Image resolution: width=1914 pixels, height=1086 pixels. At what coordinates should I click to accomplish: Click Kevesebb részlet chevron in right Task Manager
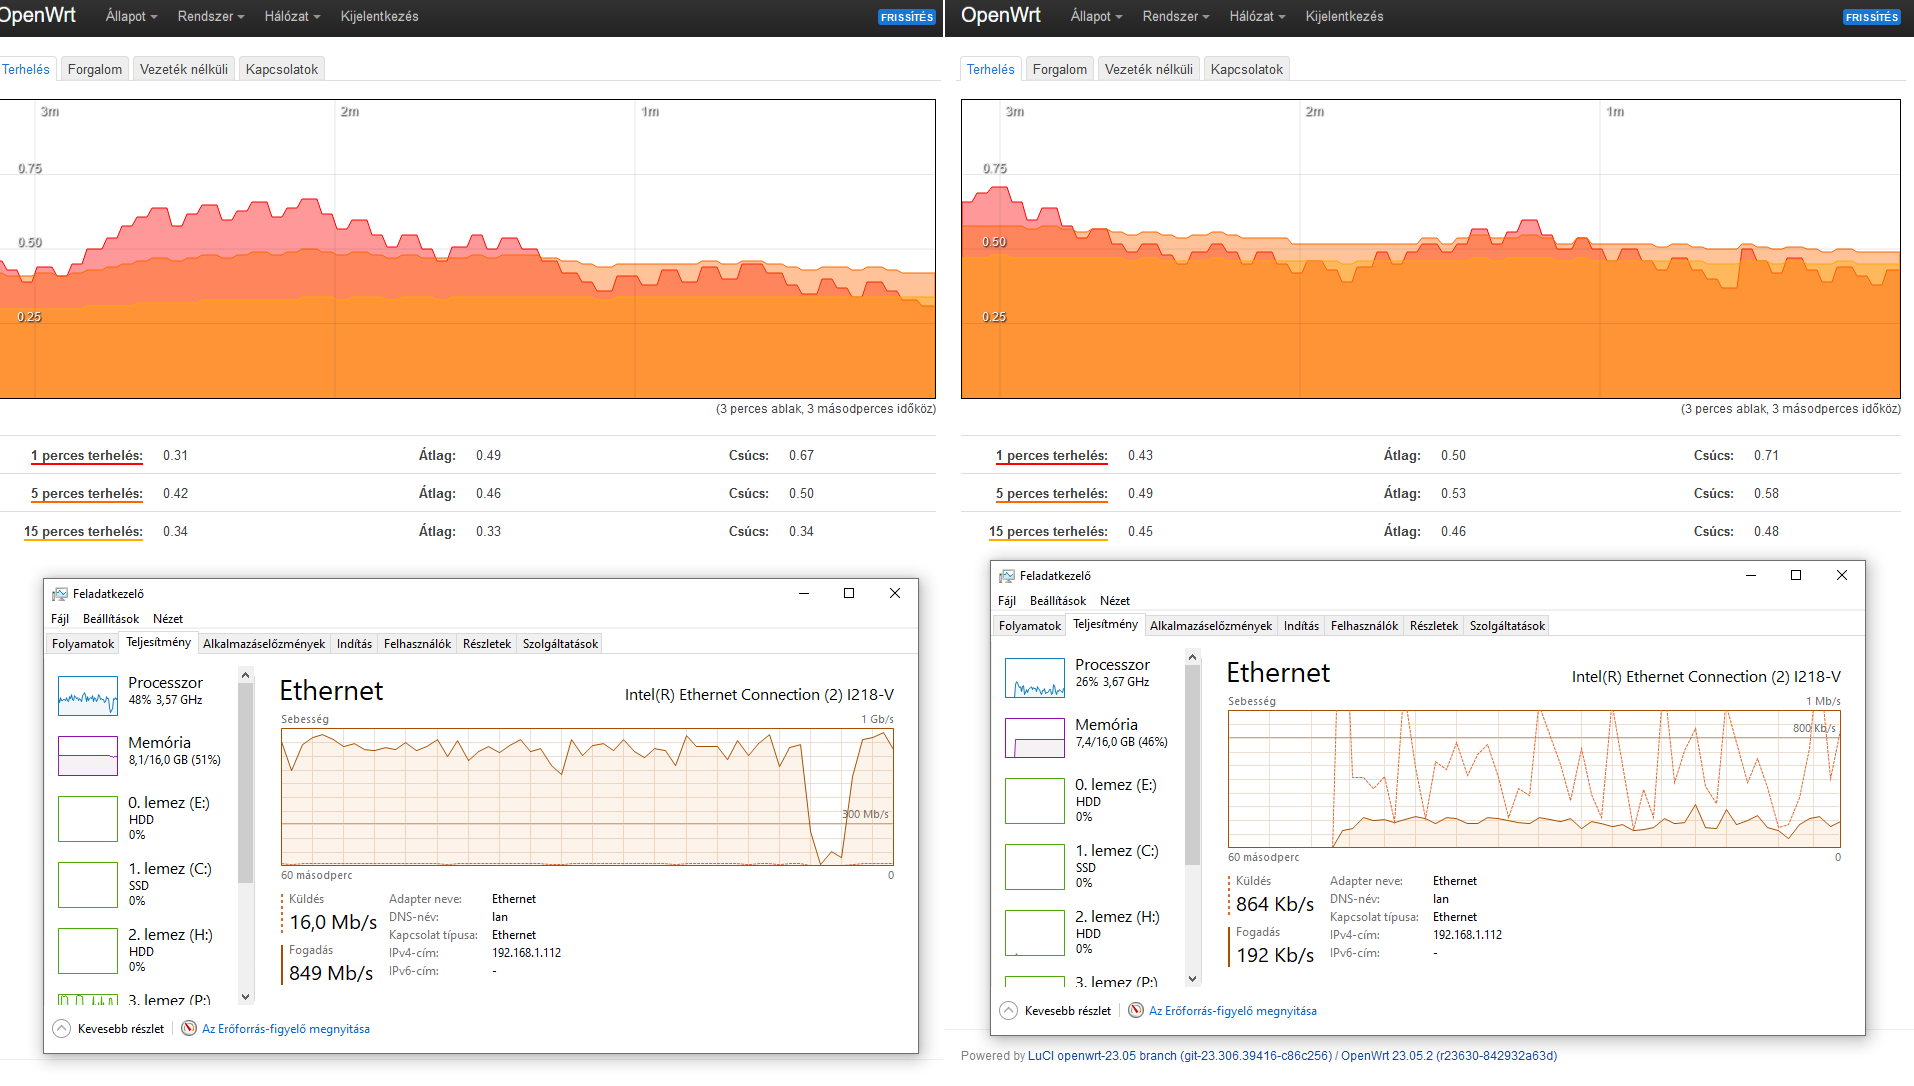pos(1009,1010)
